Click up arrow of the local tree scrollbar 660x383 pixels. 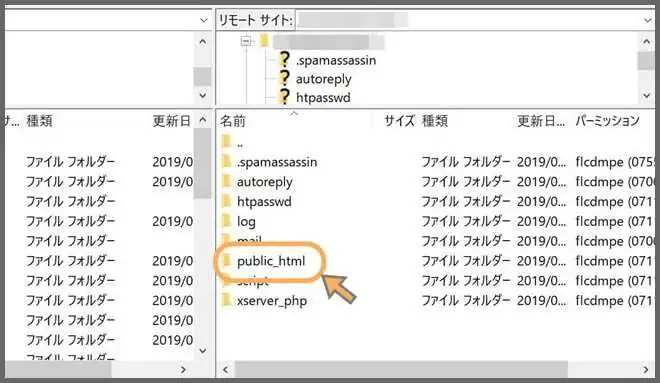point(202,41)
